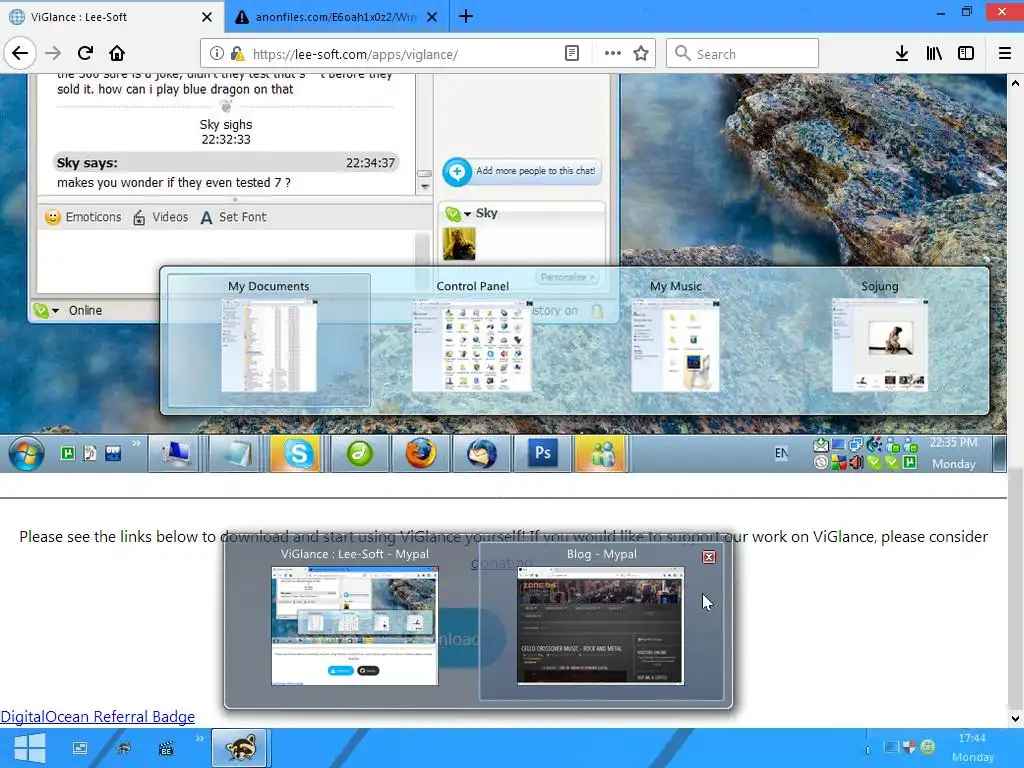The image size is (1024, 768).
Task: Click the 22:35 PM clock in screenshot
Action: click(x=953, y=453)
